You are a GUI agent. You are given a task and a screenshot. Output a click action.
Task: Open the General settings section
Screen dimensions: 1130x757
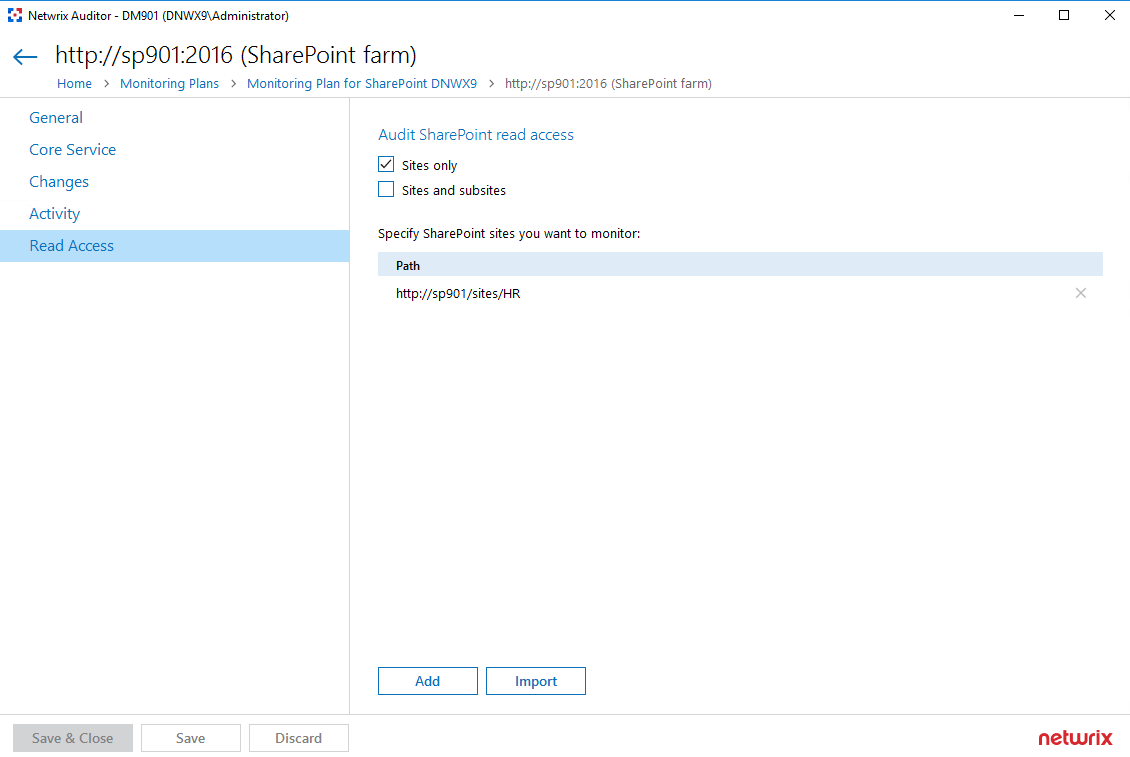(x=56, y=118)
